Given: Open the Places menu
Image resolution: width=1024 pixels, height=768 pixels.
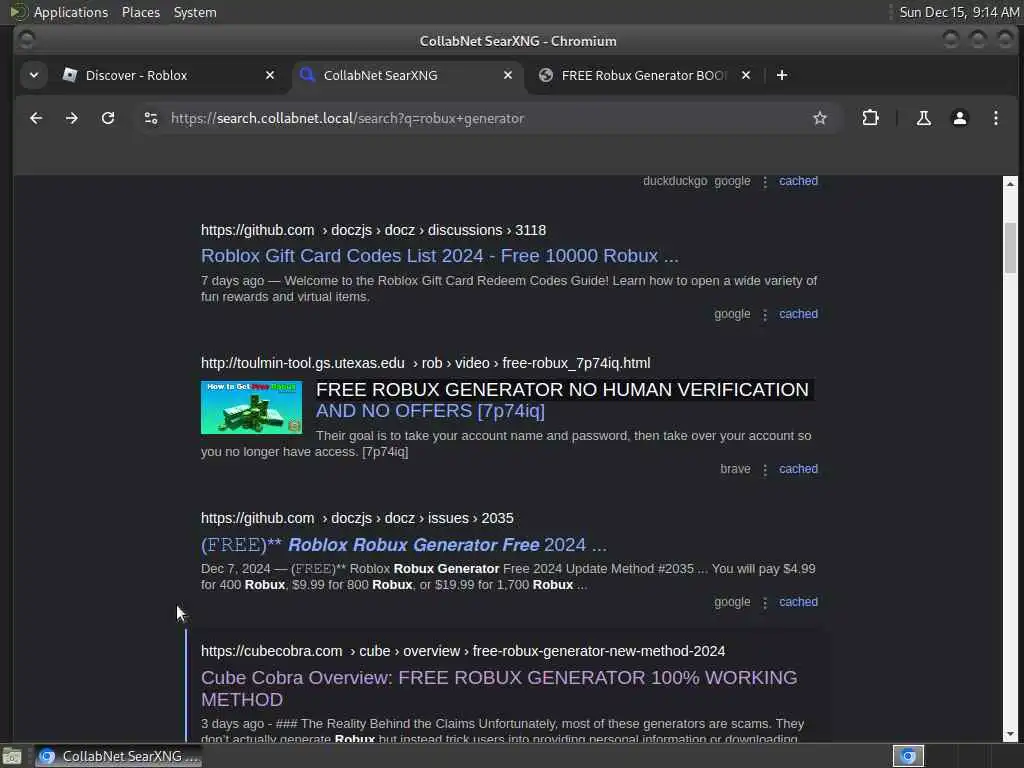Looking at the screenshot, I should 140,12.
